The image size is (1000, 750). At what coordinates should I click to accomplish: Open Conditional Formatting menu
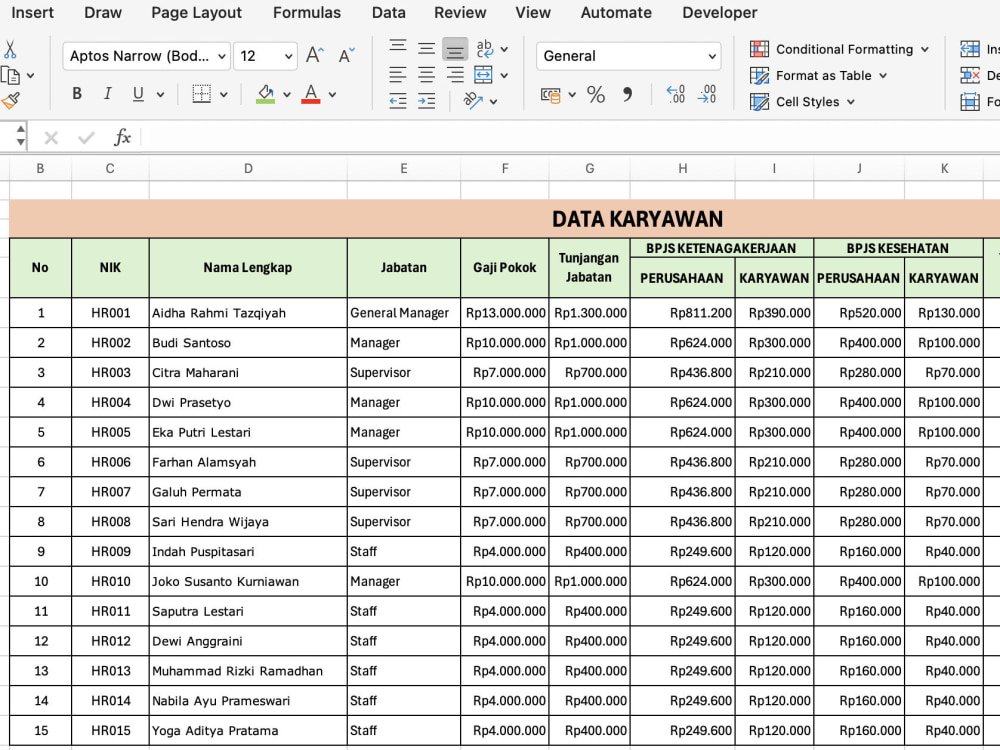point(839,49)
